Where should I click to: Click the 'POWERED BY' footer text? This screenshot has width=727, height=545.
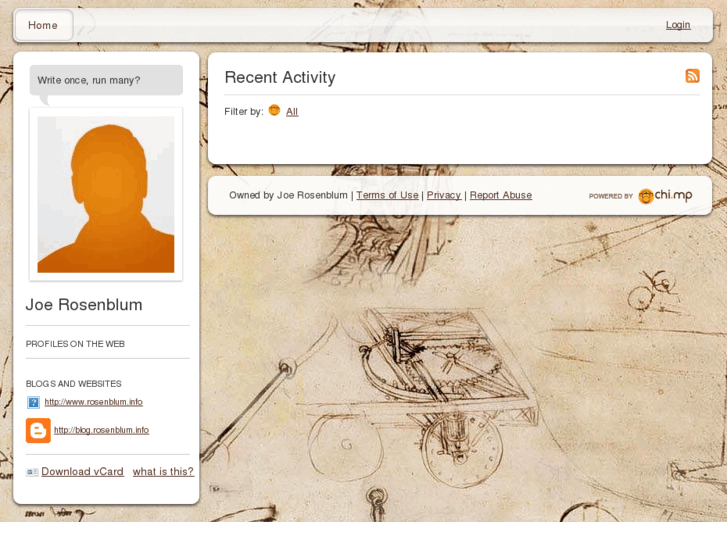[x=611, y=196]
